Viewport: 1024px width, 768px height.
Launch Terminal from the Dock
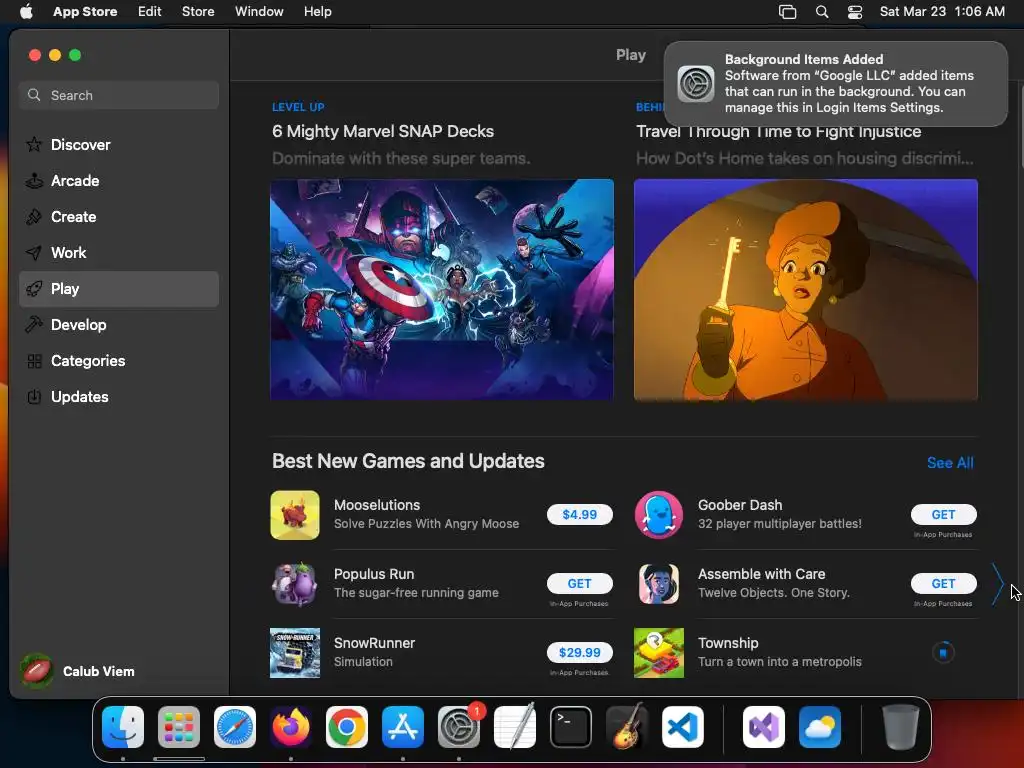coord(571,727)
